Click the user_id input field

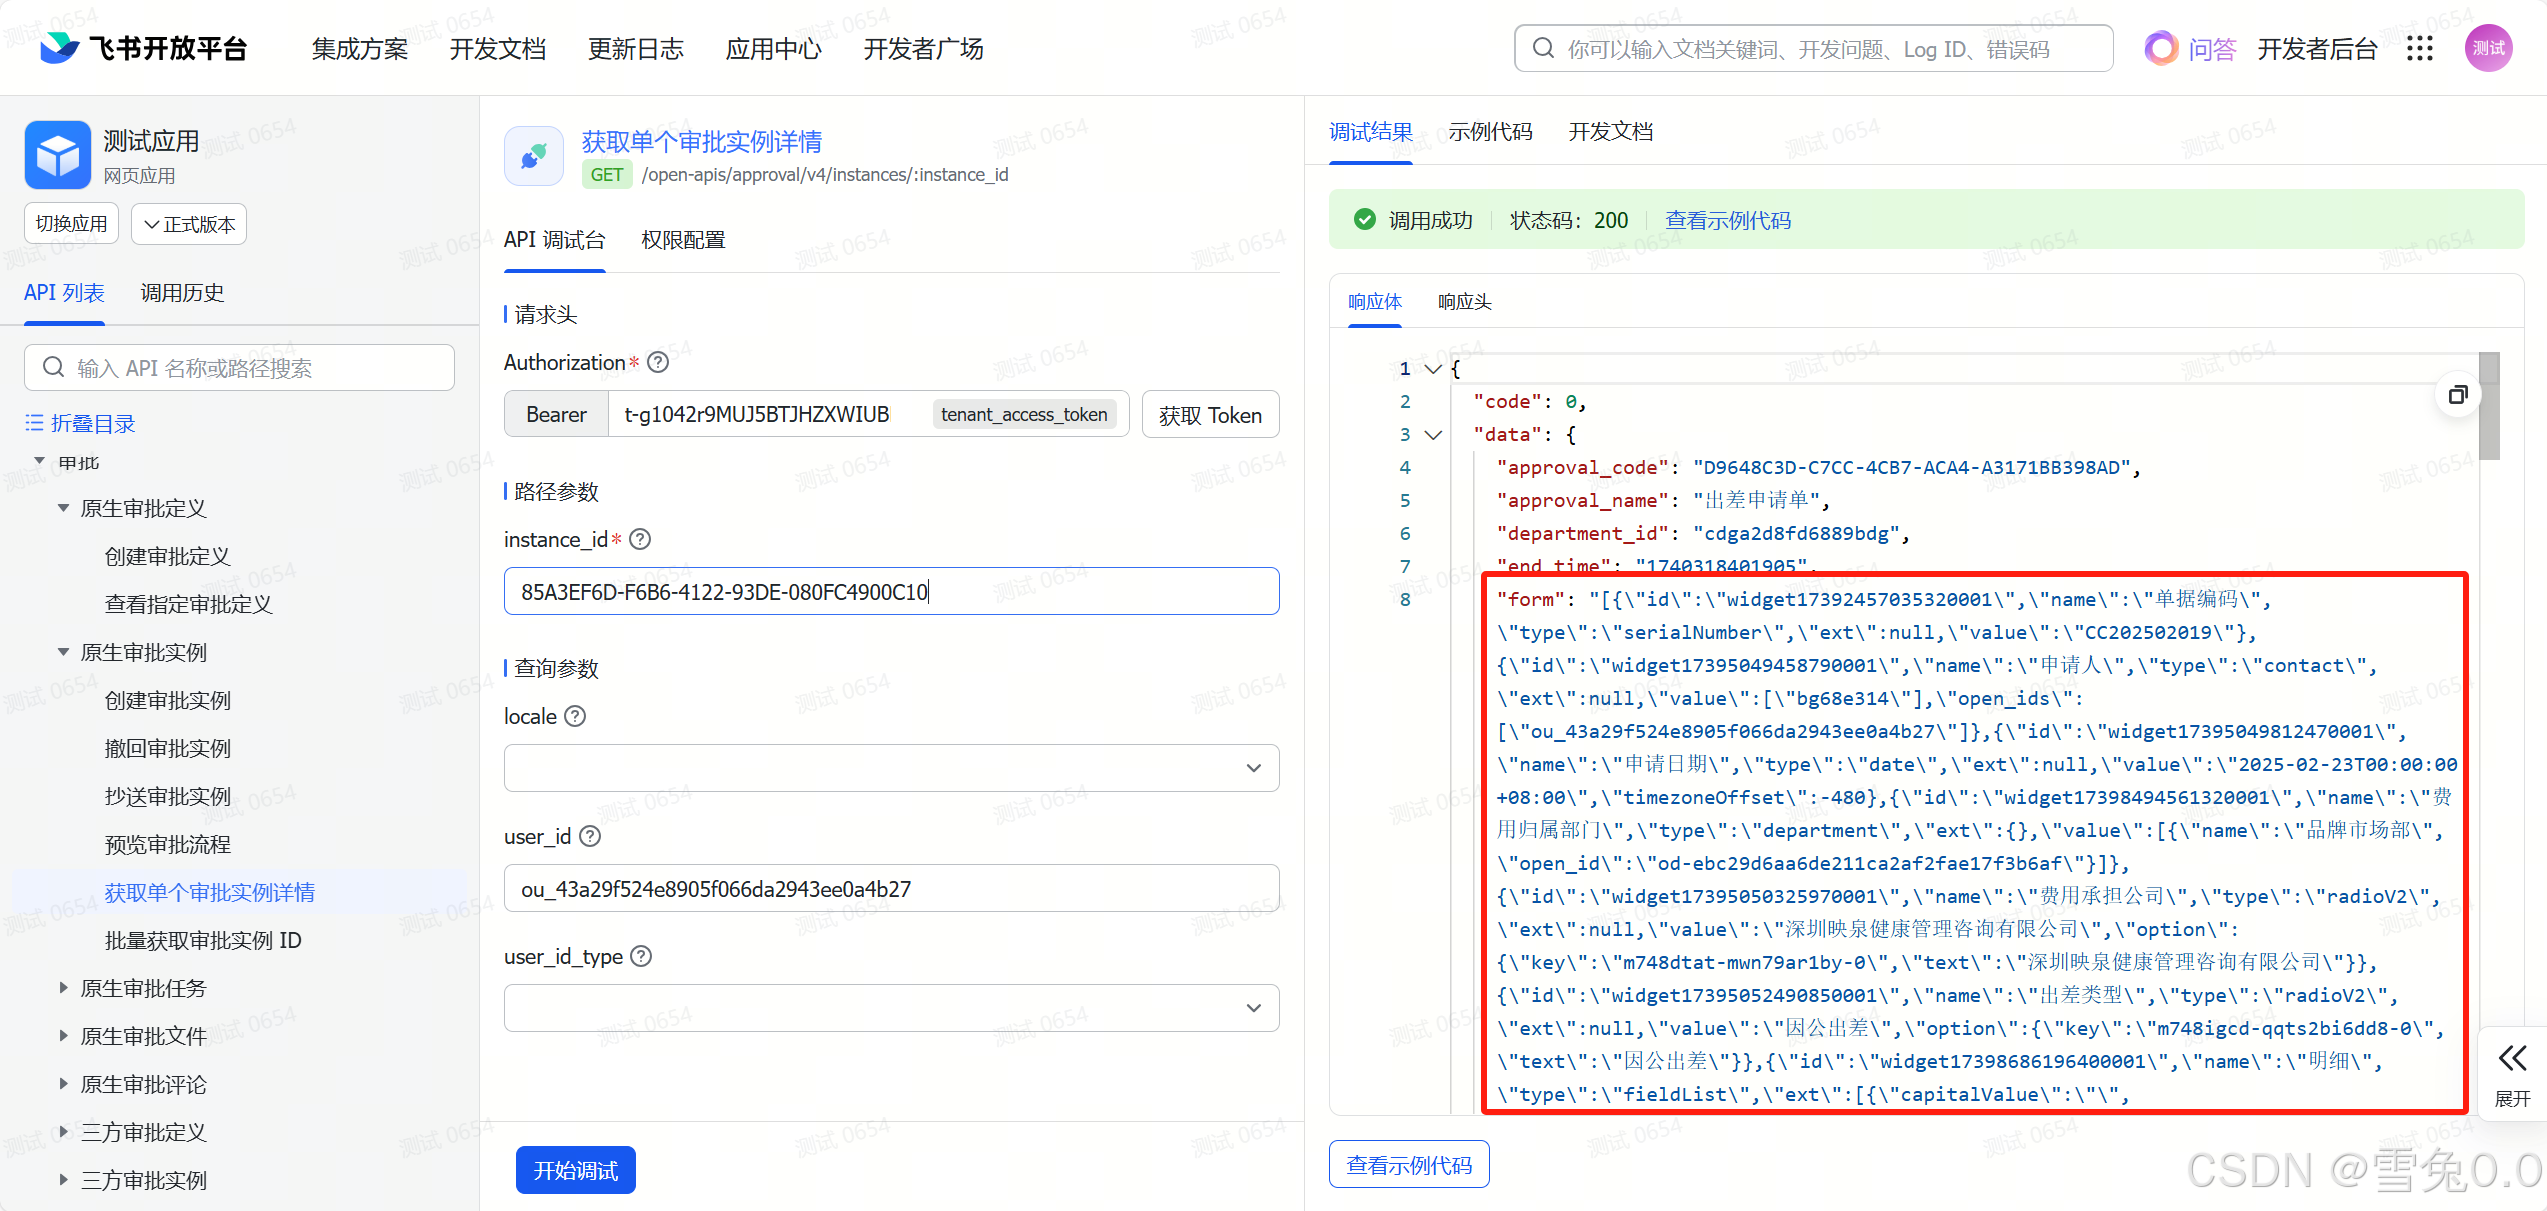[x=892, y=888]
